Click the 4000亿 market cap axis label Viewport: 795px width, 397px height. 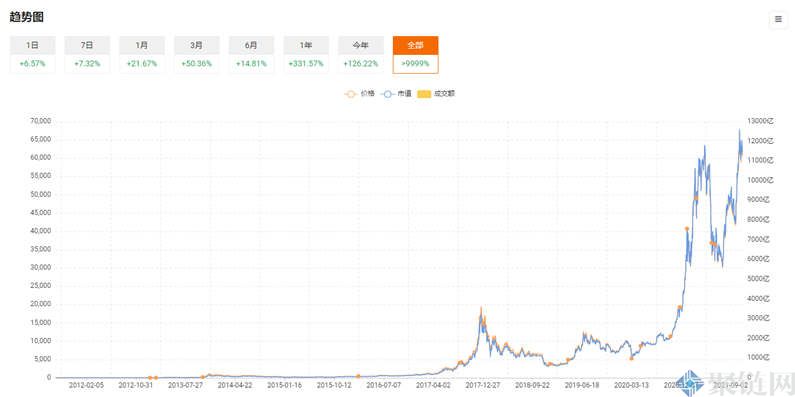(758, 299)
